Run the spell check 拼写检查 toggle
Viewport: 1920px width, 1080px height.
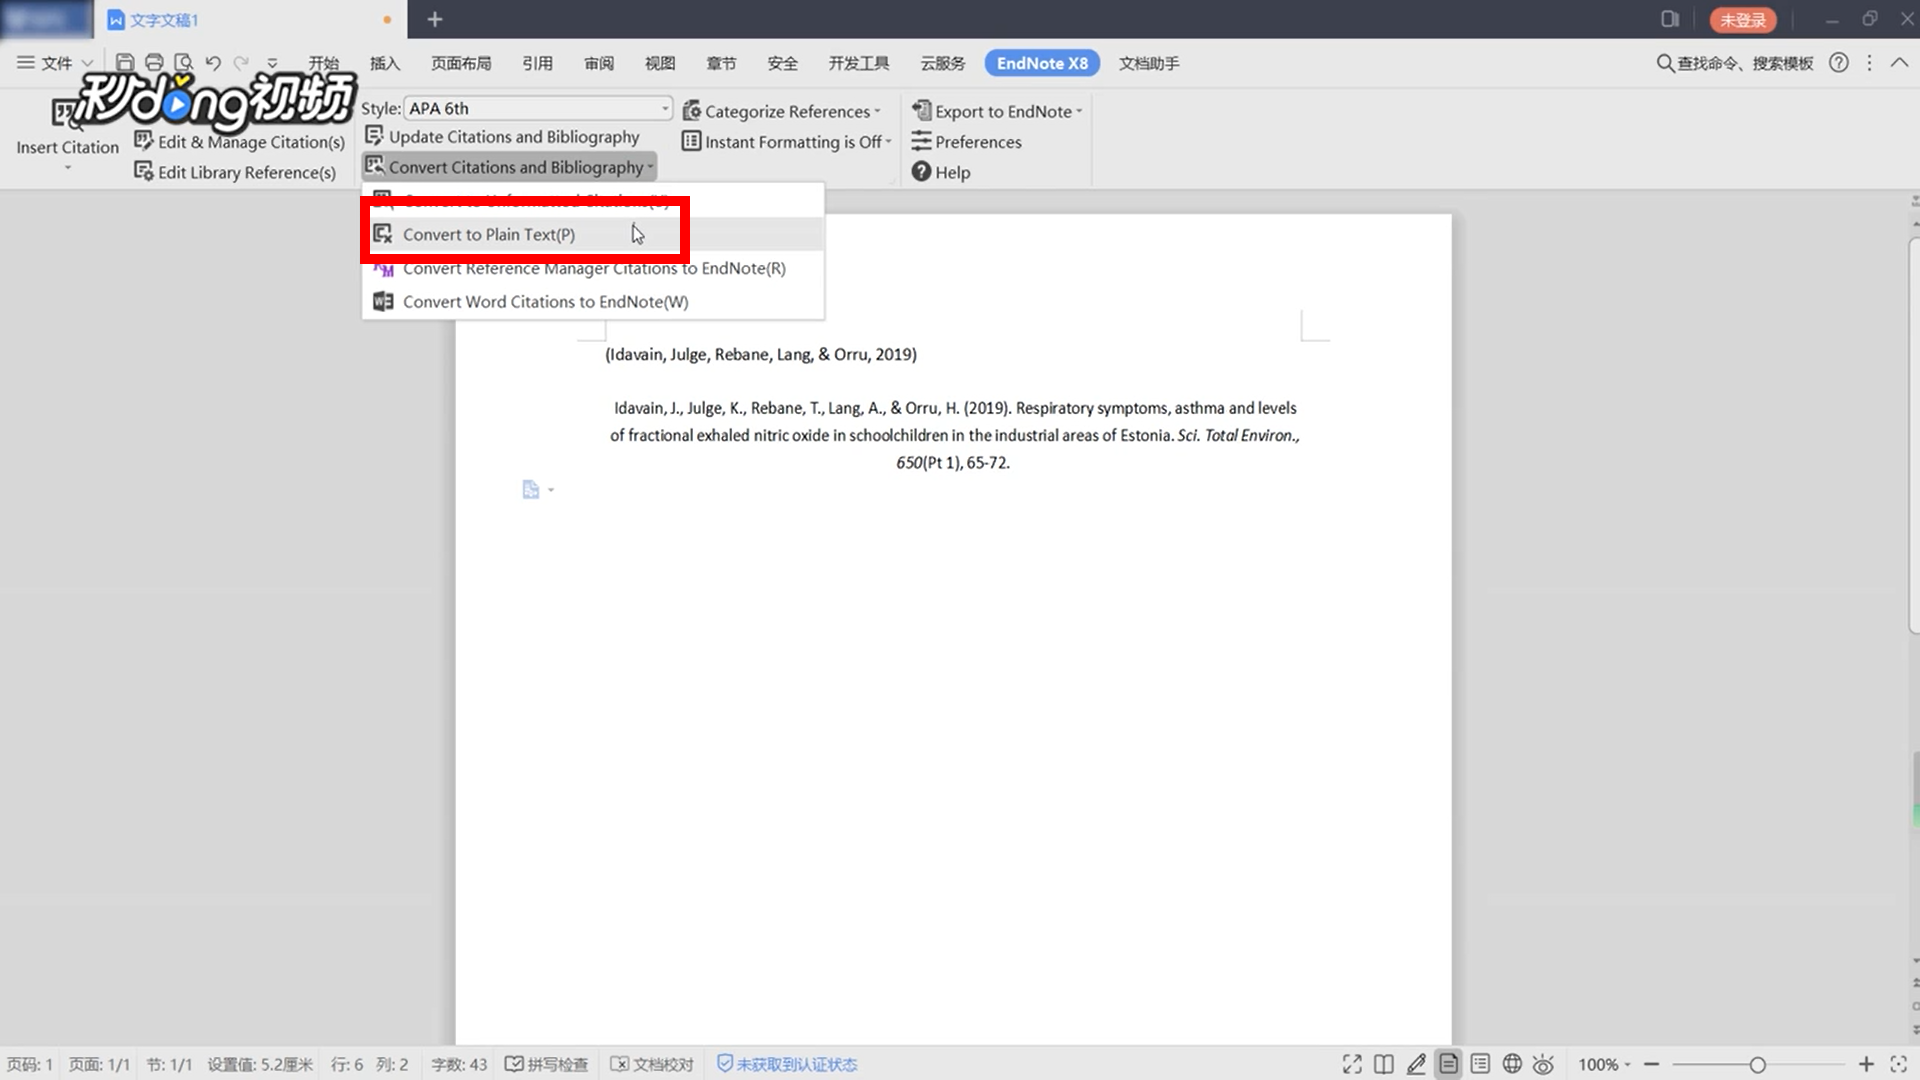546,1064
